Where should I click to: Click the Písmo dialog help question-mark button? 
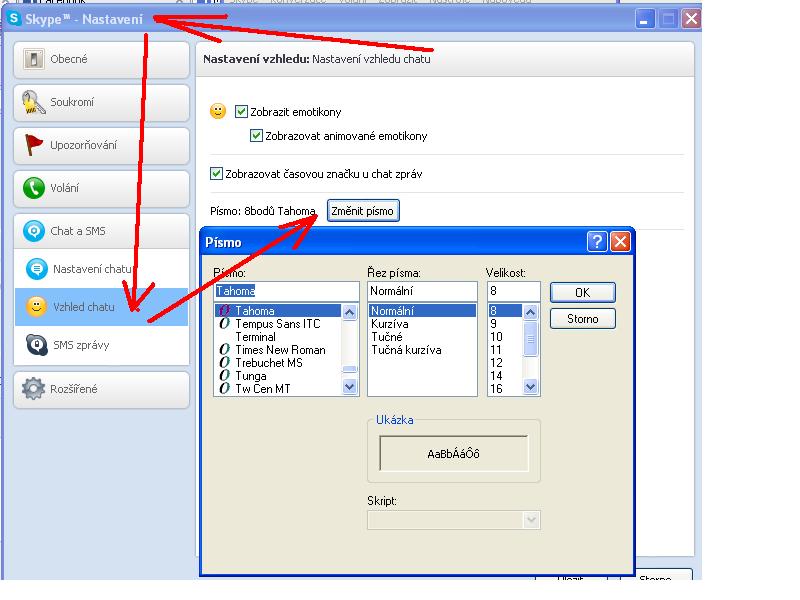pyautogui.click(x=597, y=241)
